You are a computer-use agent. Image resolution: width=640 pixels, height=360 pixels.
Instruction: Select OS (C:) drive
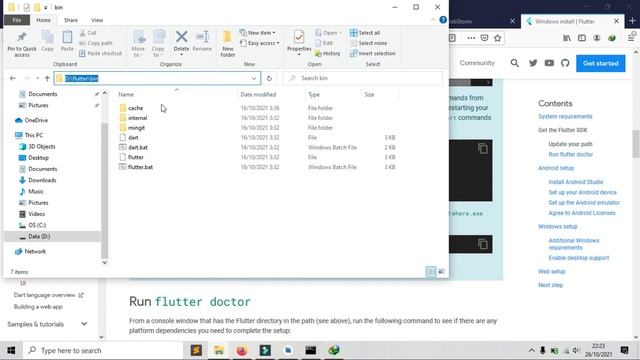pyautogui.click(x=37, y=225)
